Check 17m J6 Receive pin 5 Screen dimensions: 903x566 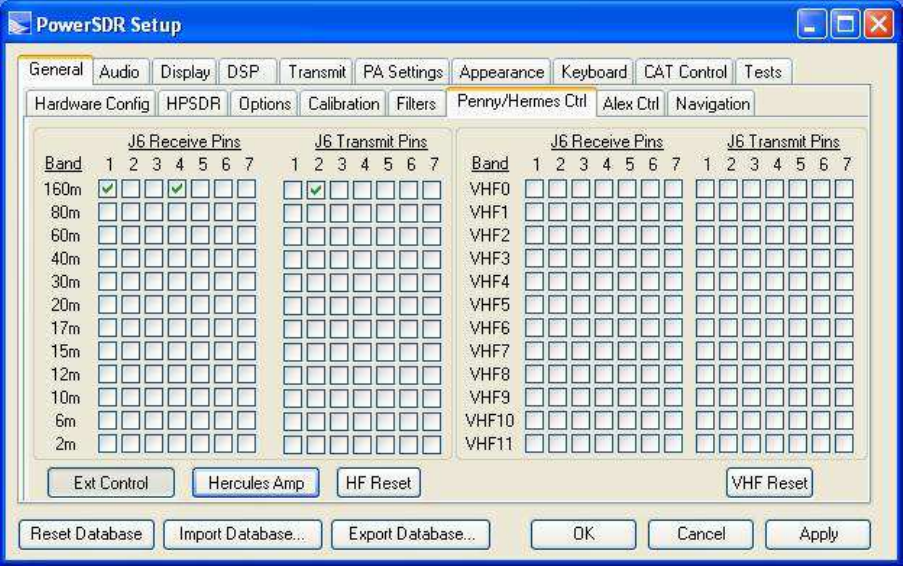coord(200,328)
